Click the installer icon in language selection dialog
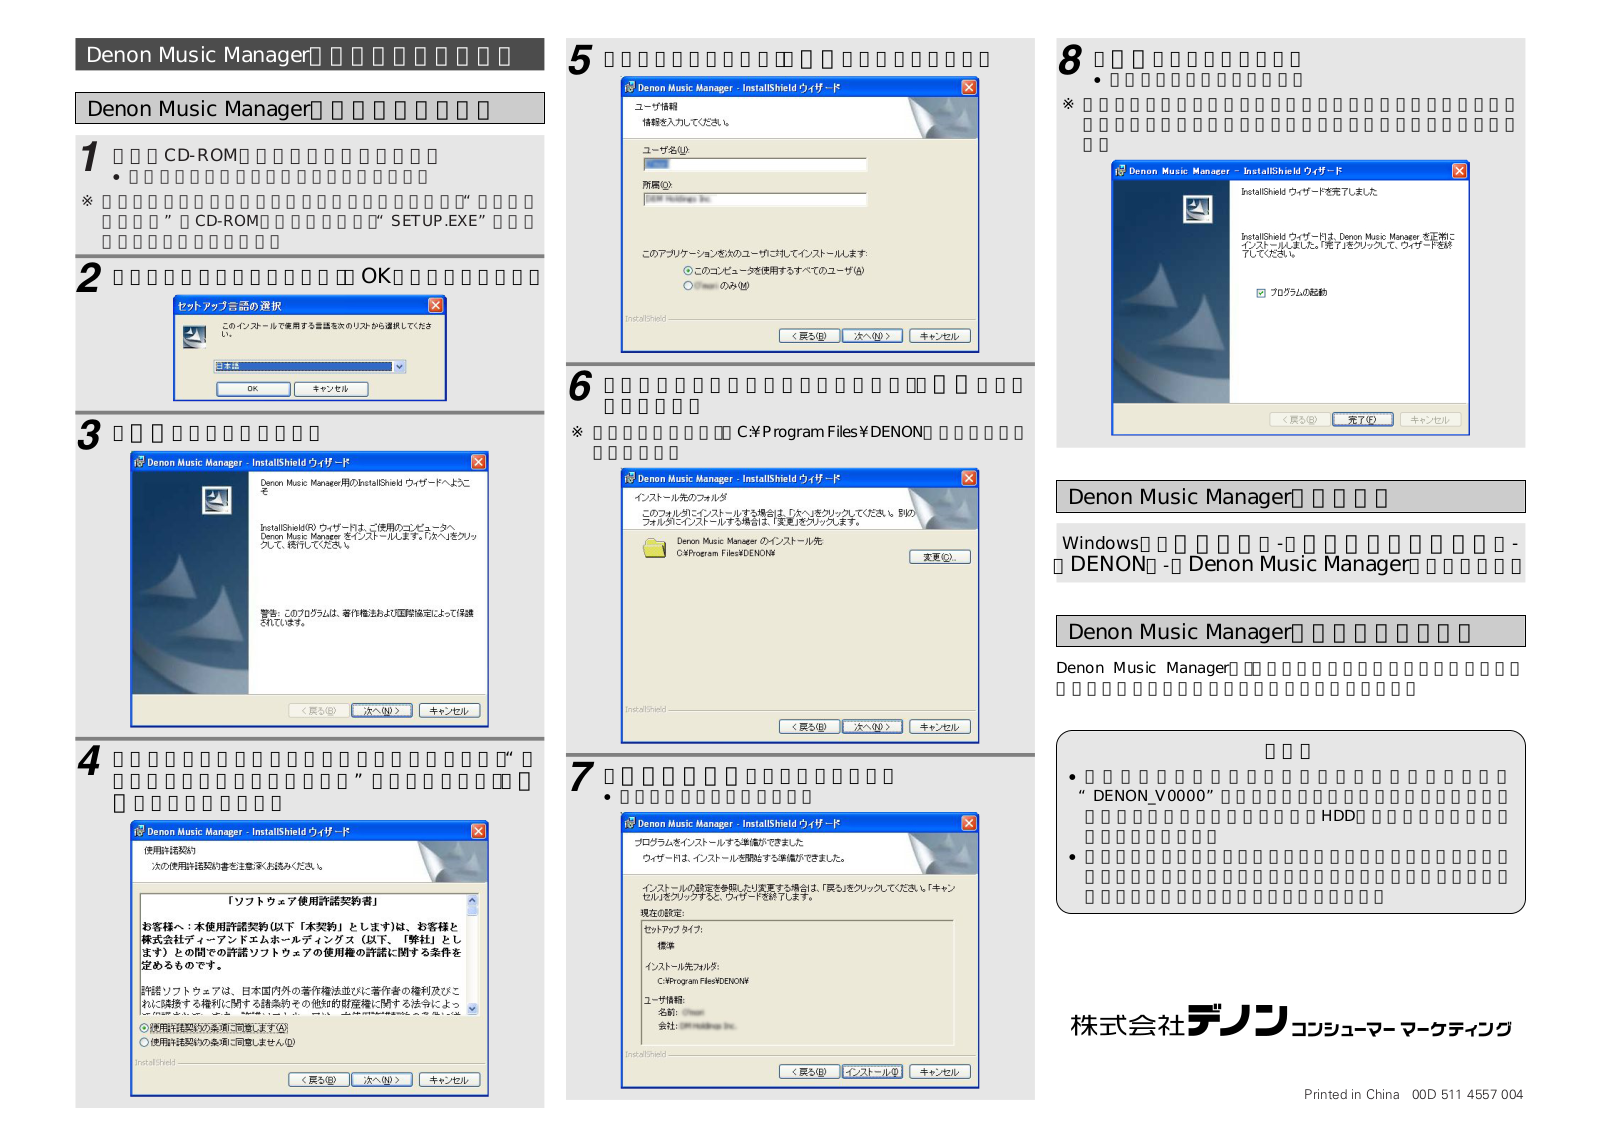The height and width of the screenshot is (1143, 1601). 194,337
